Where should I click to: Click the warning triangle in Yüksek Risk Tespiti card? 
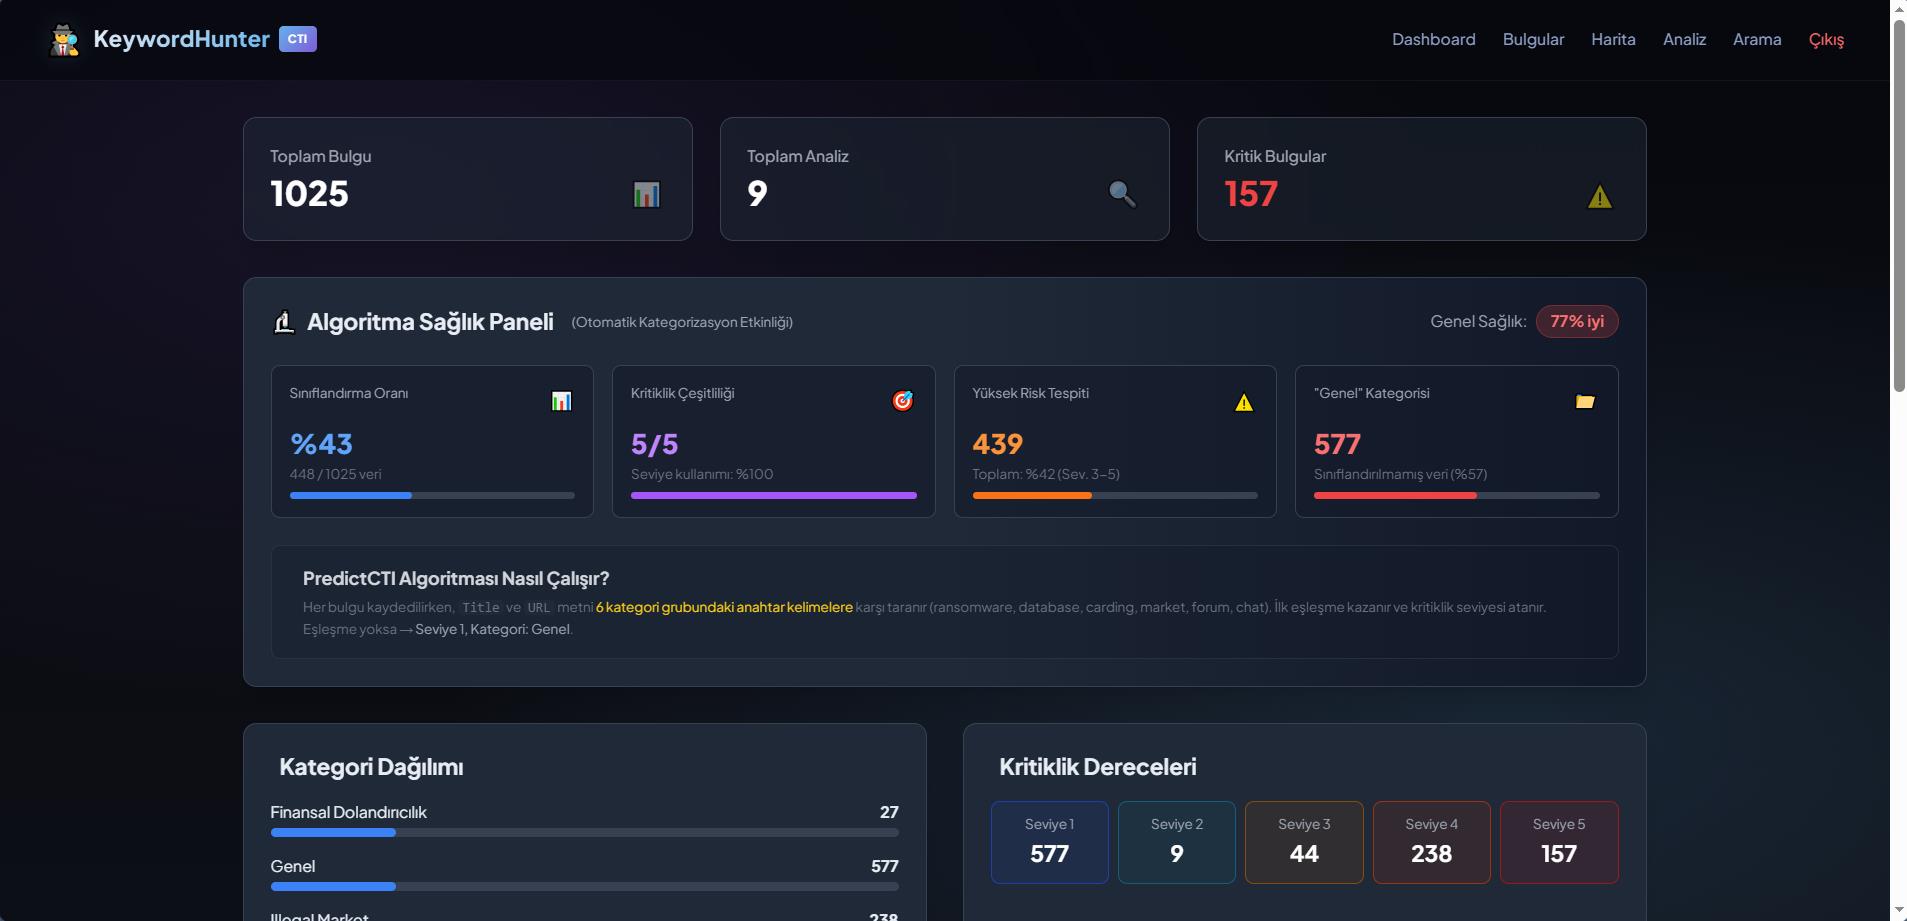tap(1244, 402)
